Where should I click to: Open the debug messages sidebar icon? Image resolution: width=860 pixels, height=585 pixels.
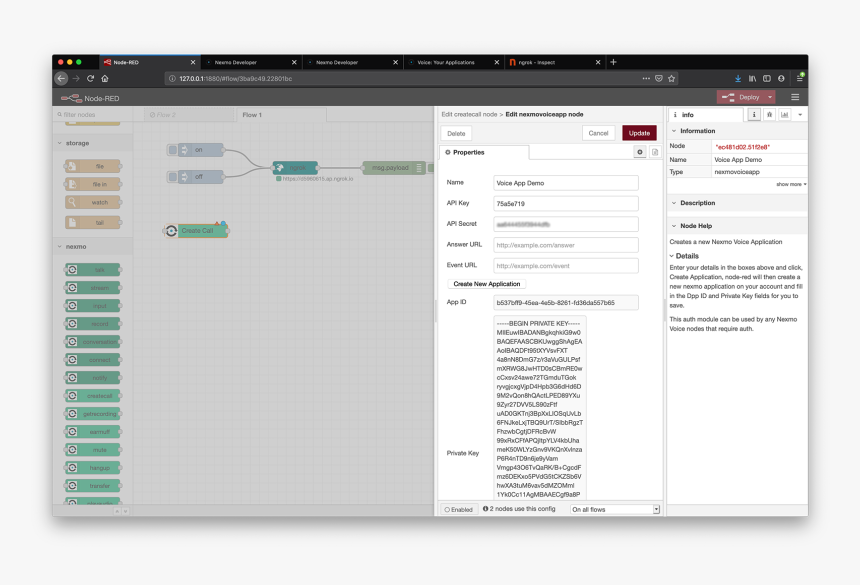[x=770, y=115]
